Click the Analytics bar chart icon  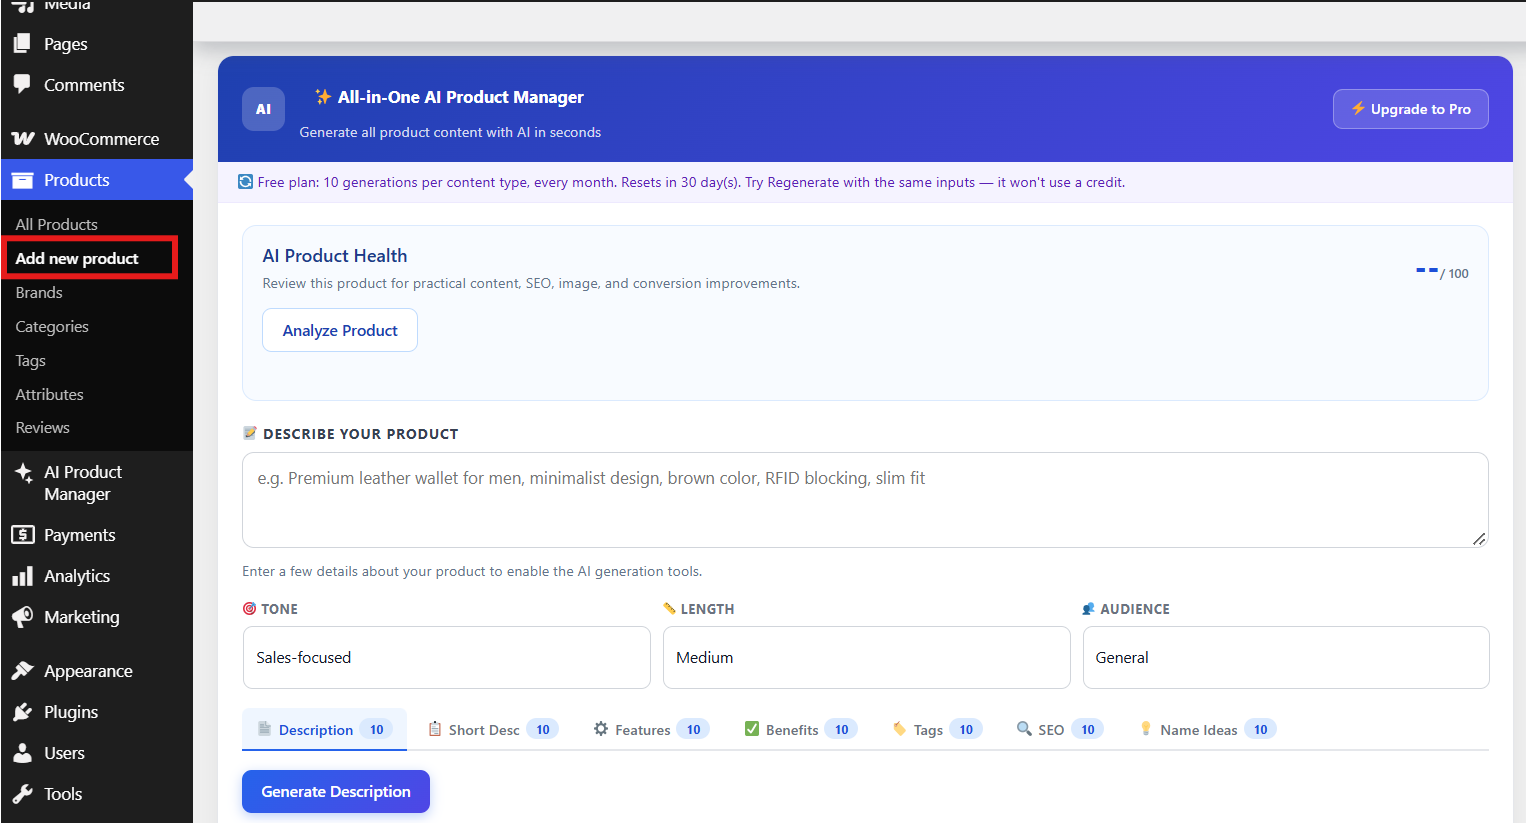(x=22, y=576)
